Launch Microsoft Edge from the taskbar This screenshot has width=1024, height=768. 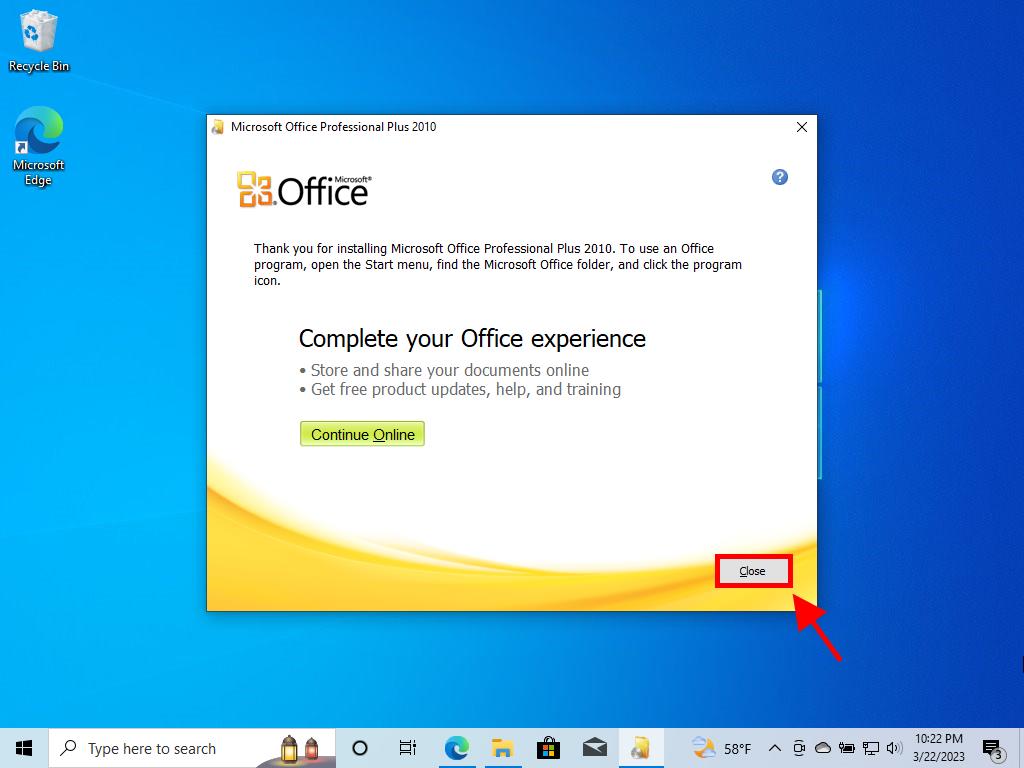[x=456, y=748]
